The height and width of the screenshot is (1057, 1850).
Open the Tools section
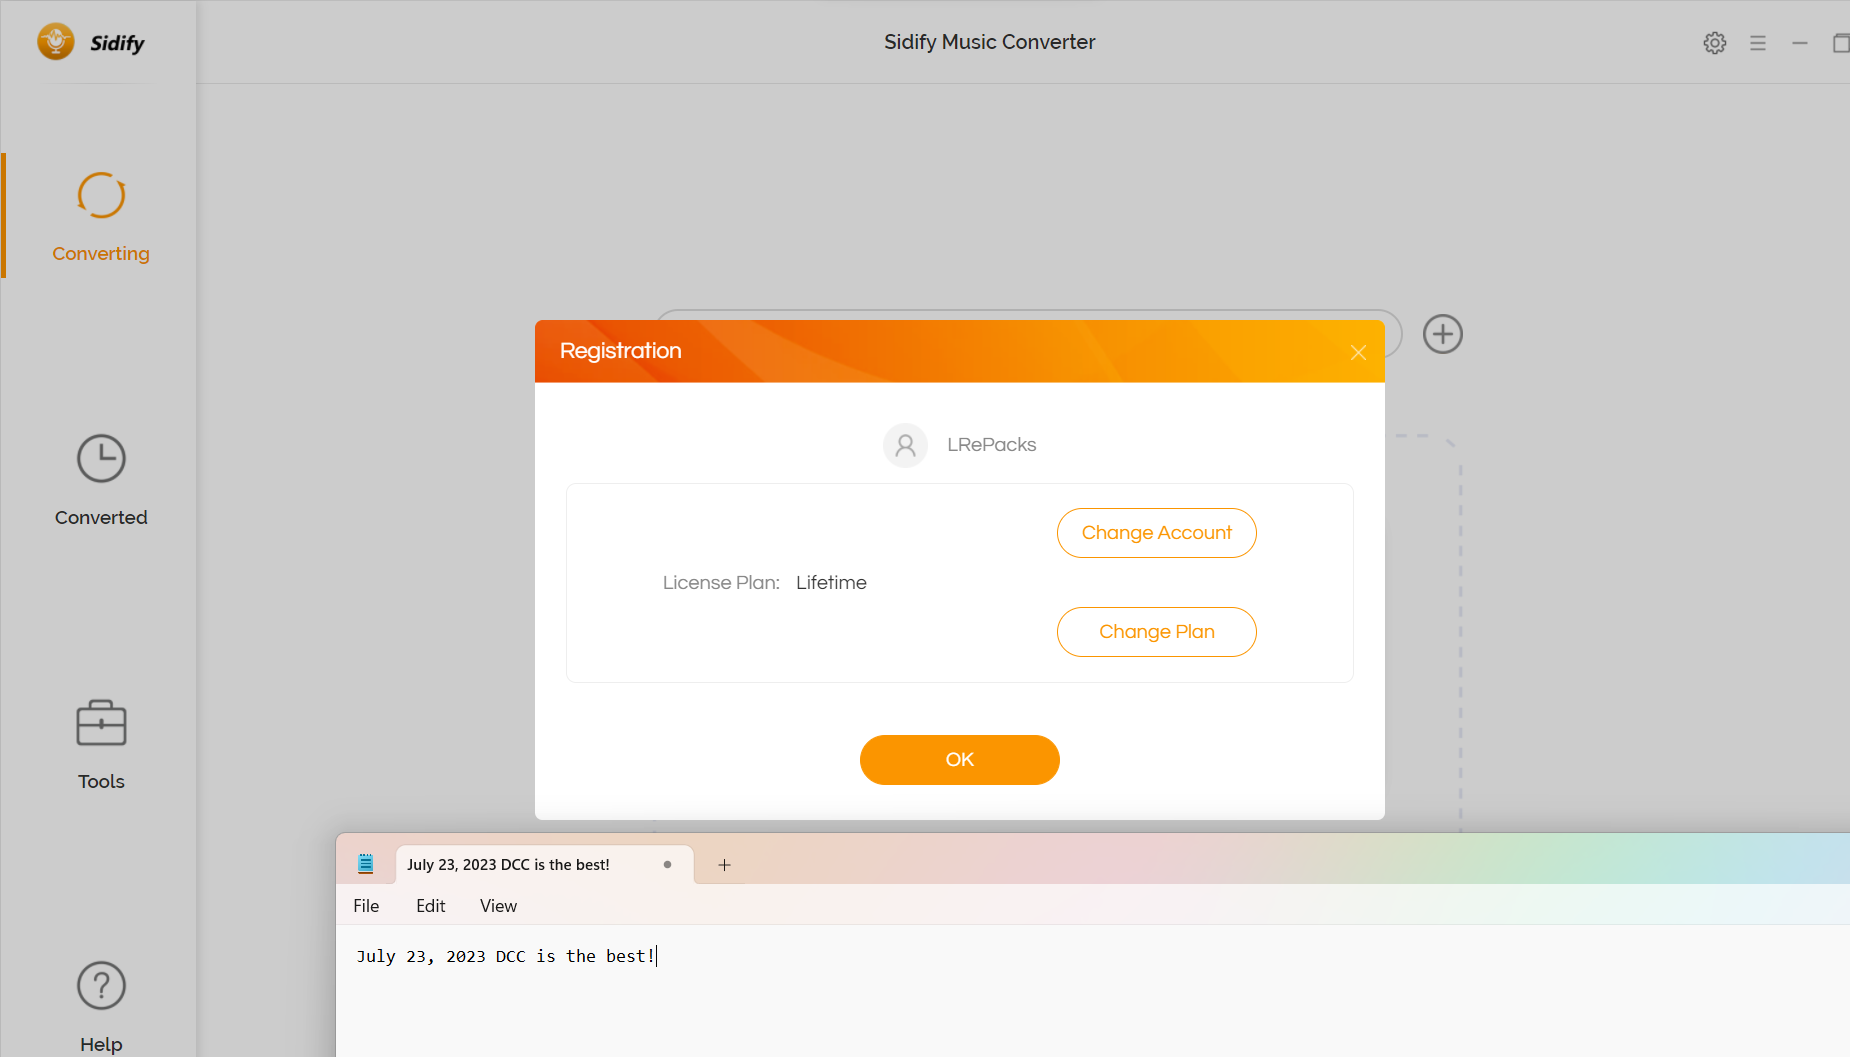coord(101,744)
